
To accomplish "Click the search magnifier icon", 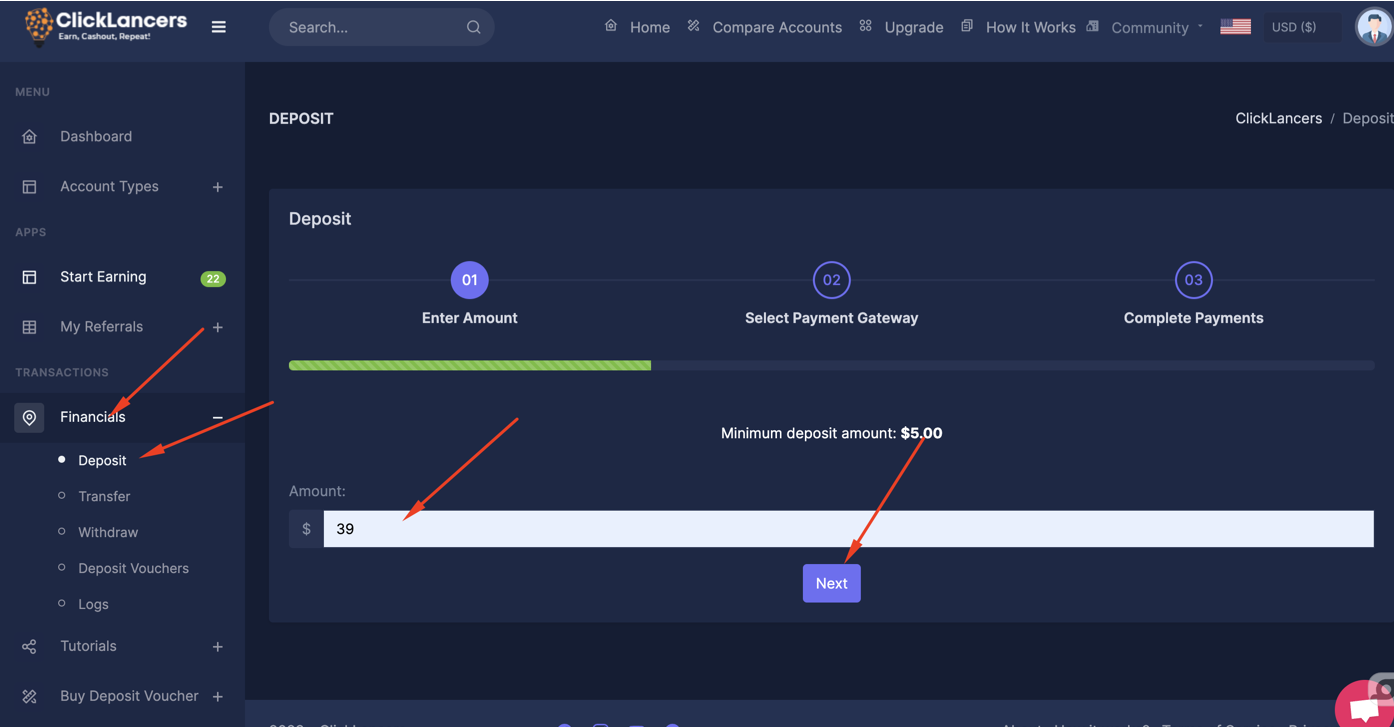I will (473, 27).
